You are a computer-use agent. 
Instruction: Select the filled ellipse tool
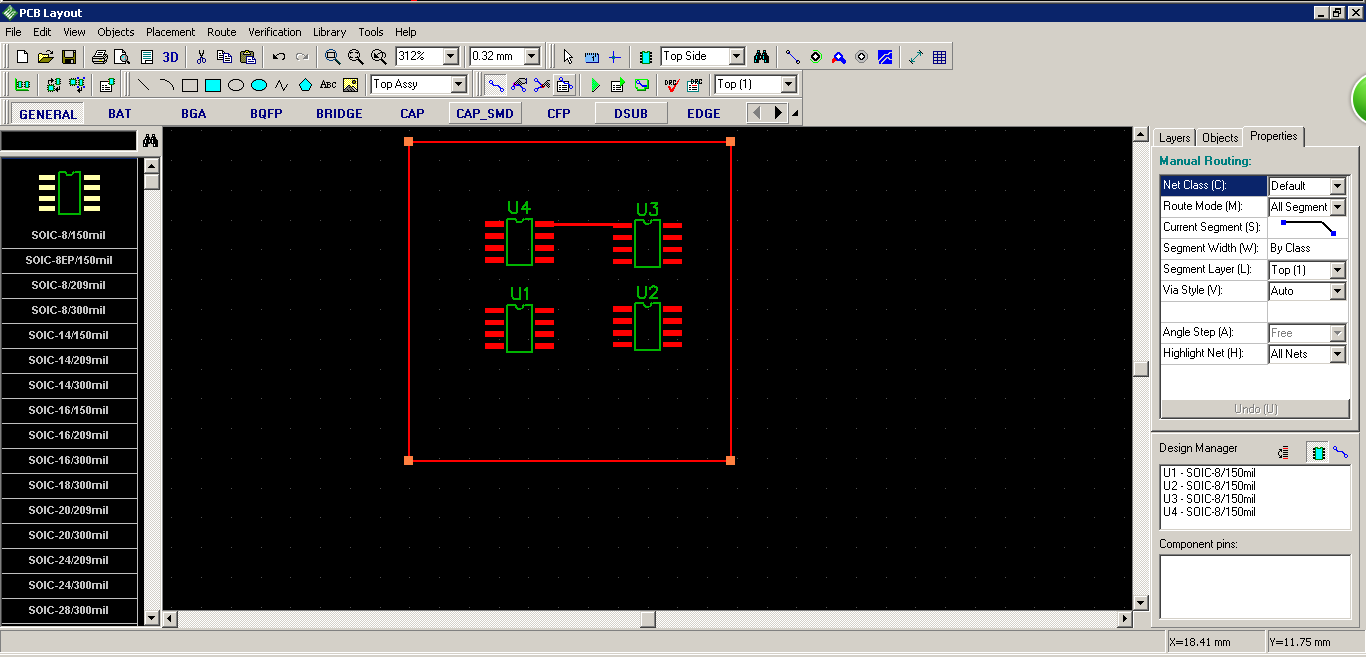[259, 85]
